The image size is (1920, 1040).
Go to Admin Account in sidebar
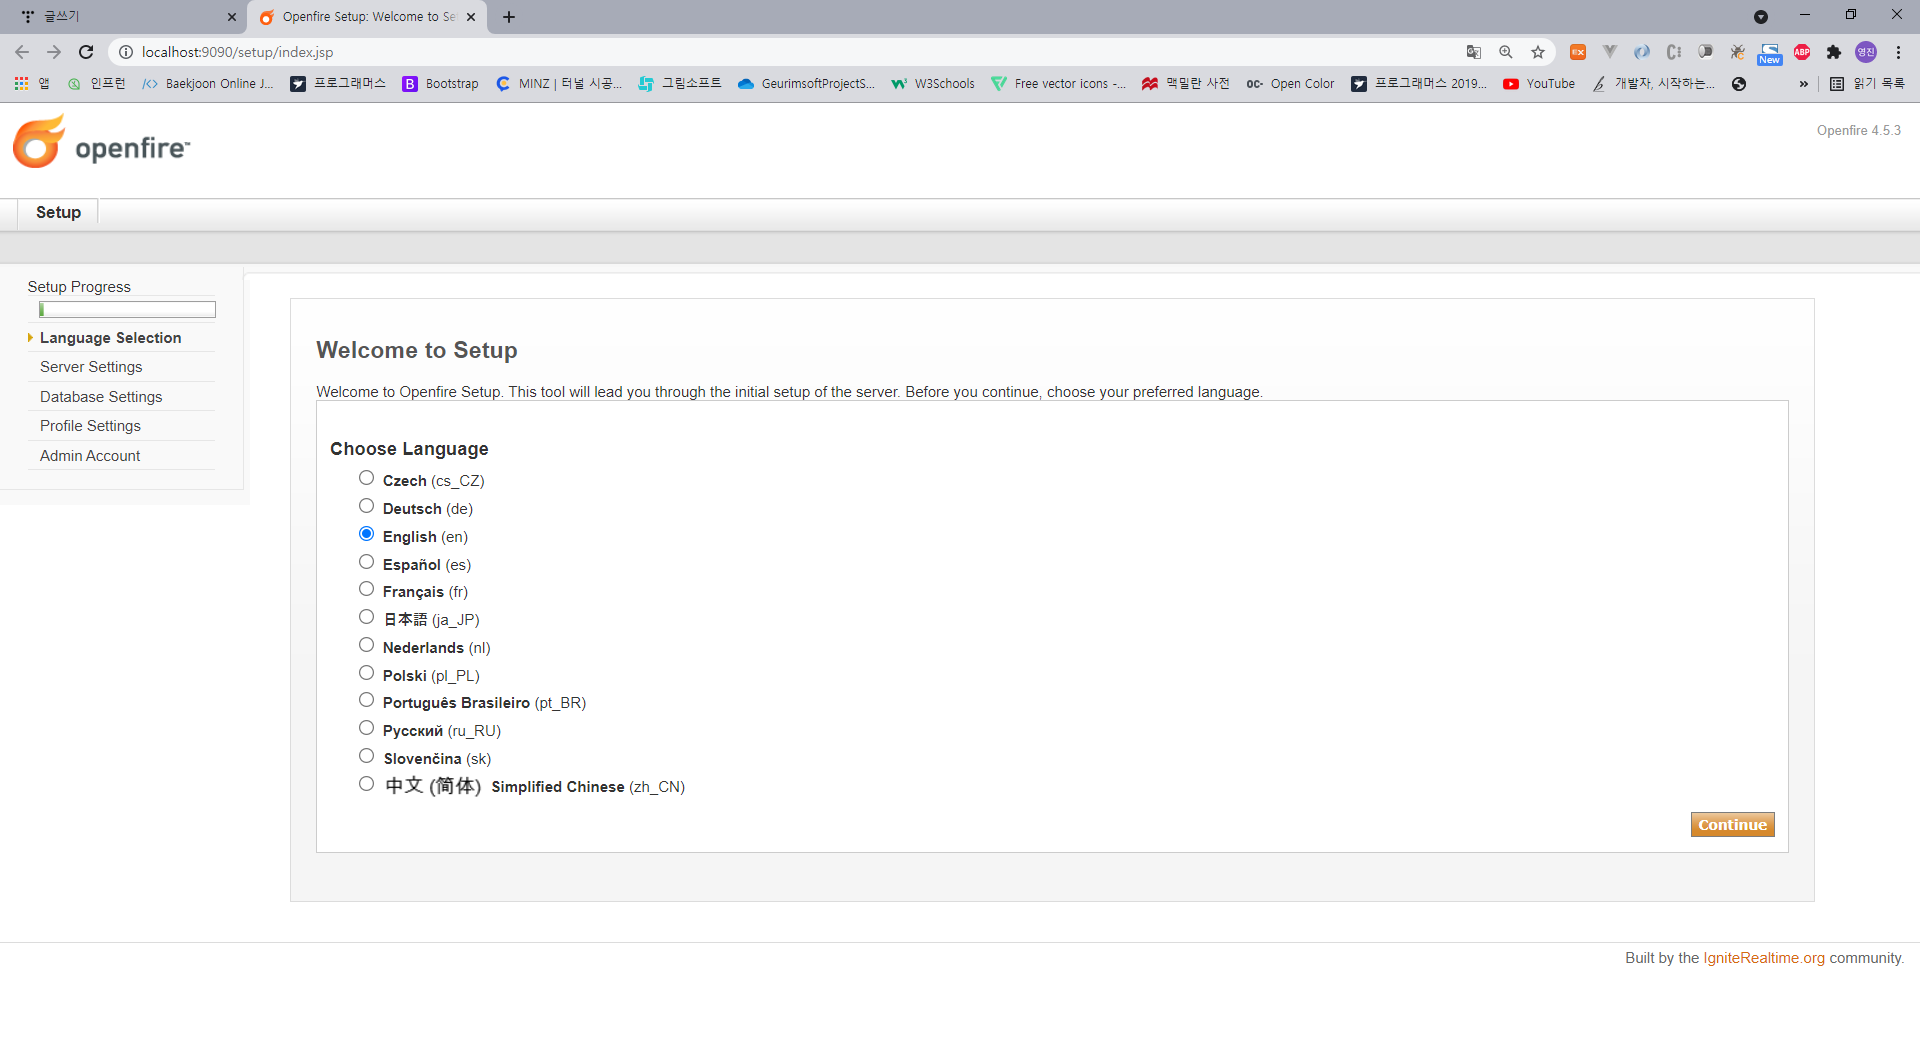(90, 456)
